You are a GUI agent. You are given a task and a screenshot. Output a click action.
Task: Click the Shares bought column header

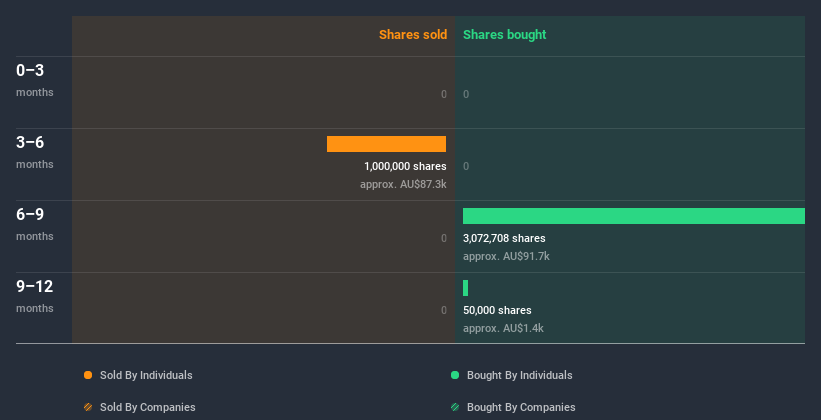click(x=505, y=35)
